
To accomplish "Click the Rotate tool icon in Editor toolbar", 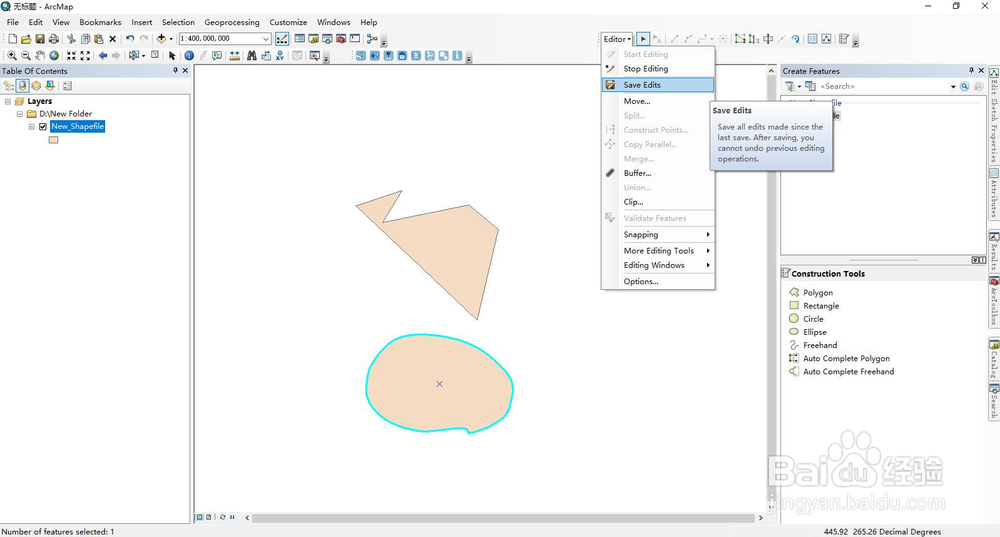I will (796, 39).
